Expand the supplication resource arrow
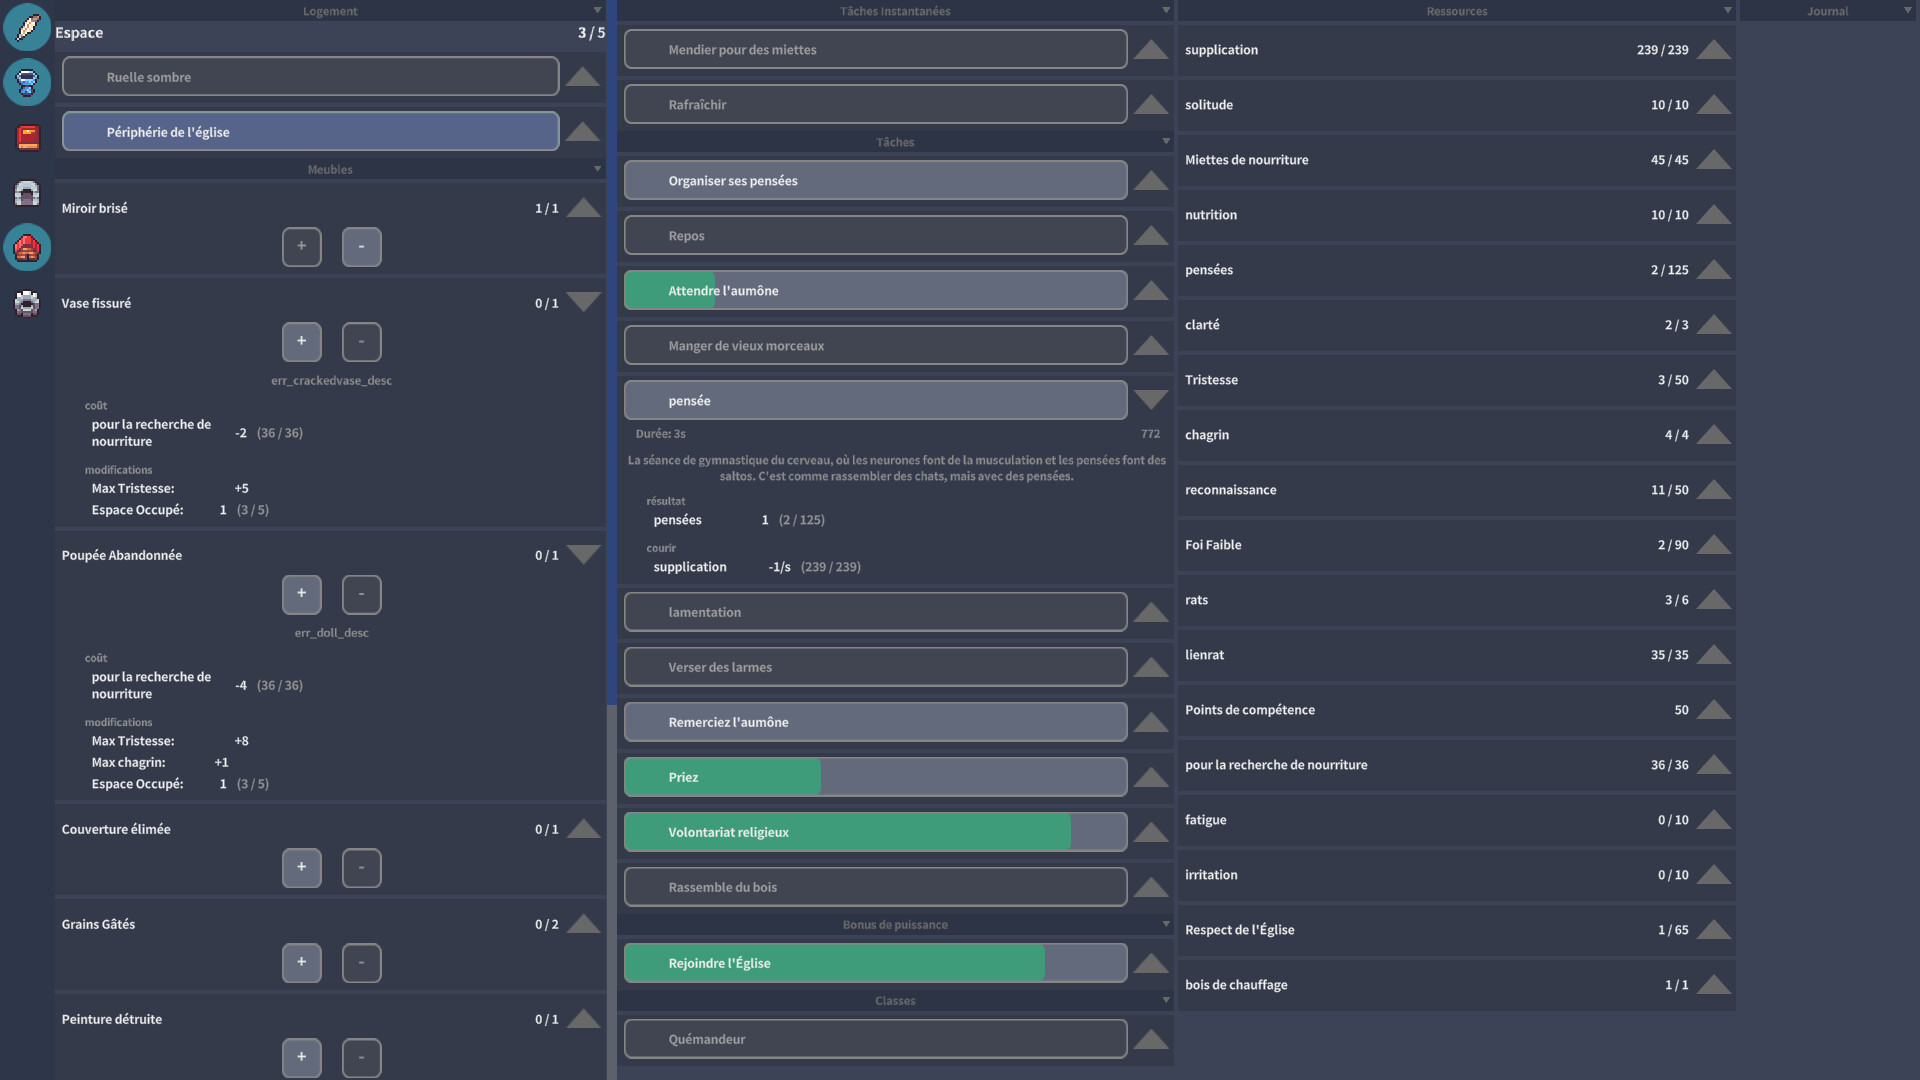Image resolution: width=1920 pixels, height=1080 pixels. click(x=1713, y=50)
